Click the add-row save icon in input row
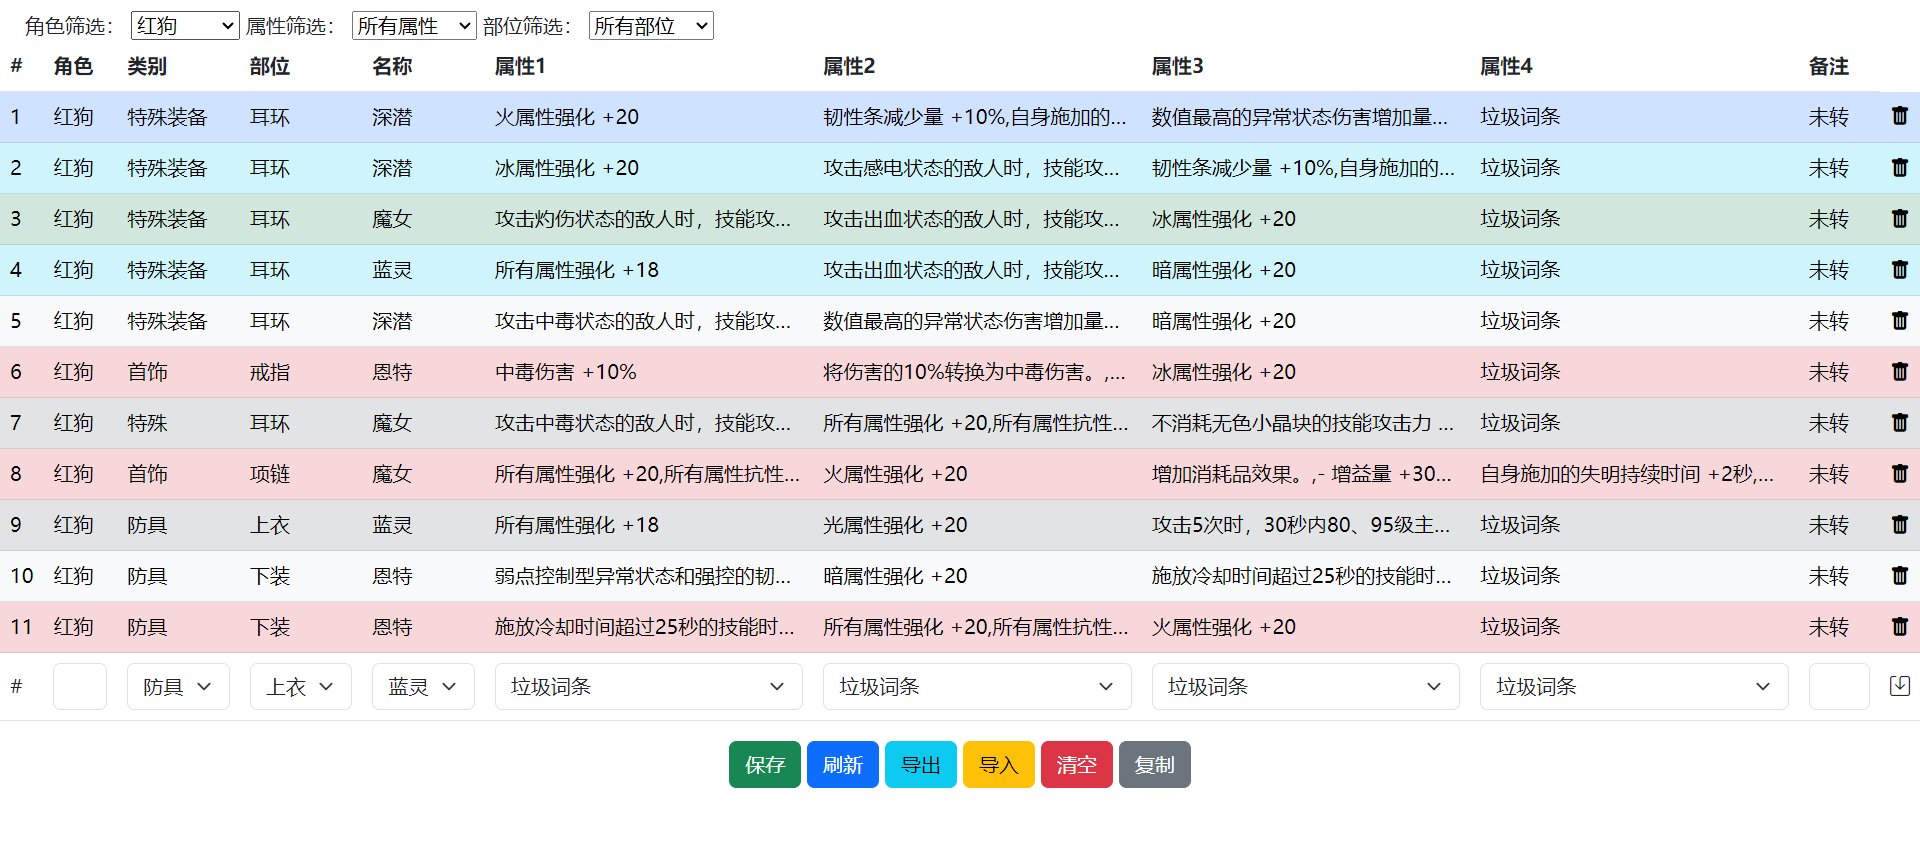1920x854 pixels. [1900, 686]
